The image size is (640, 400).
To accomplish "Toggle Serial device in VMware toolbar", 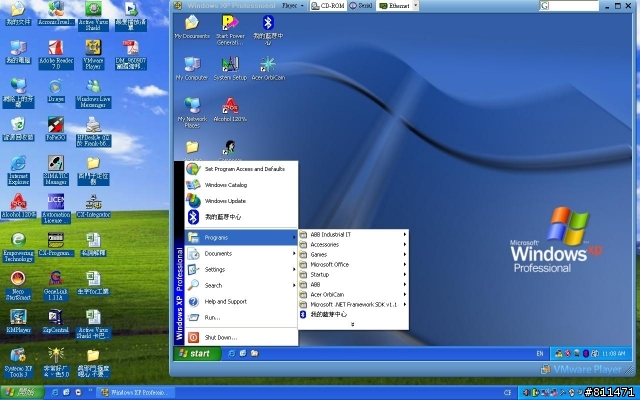I will (361, 6).
